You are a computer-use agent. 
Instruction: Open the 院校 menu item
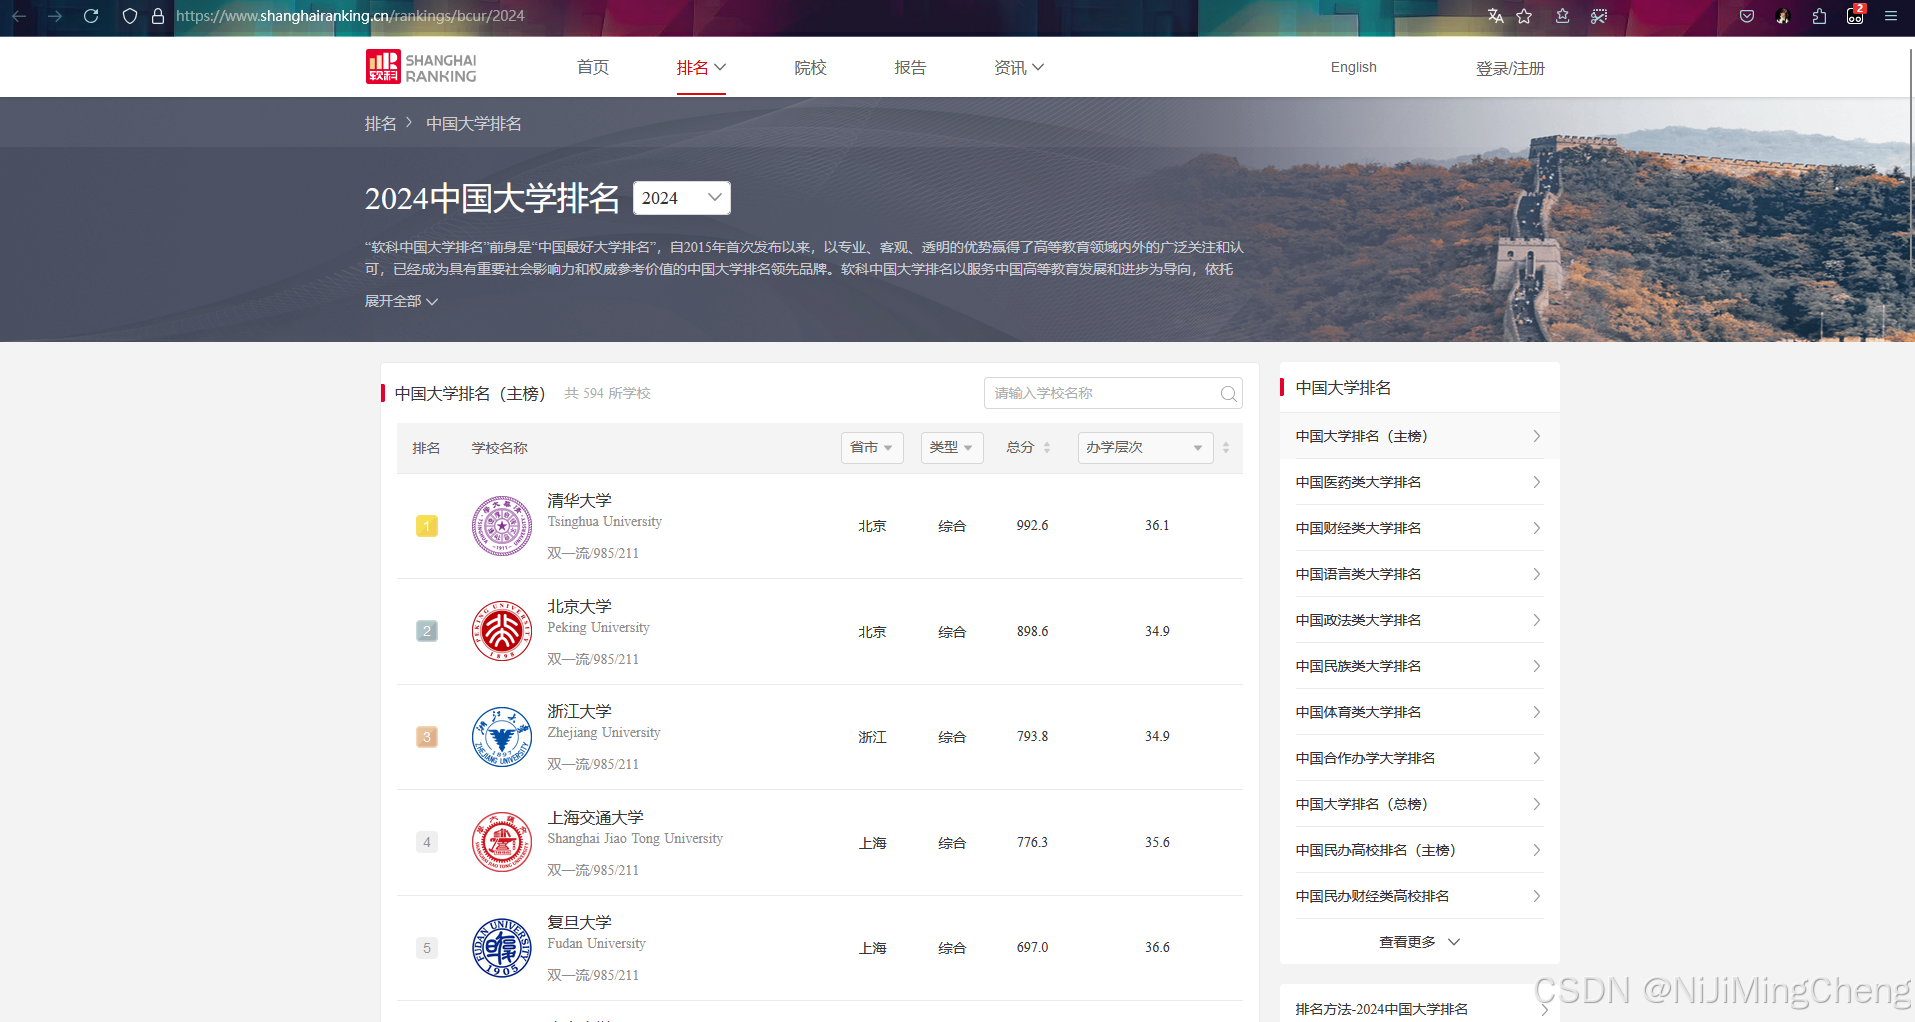pyautogui.click(x=810, y=68)
